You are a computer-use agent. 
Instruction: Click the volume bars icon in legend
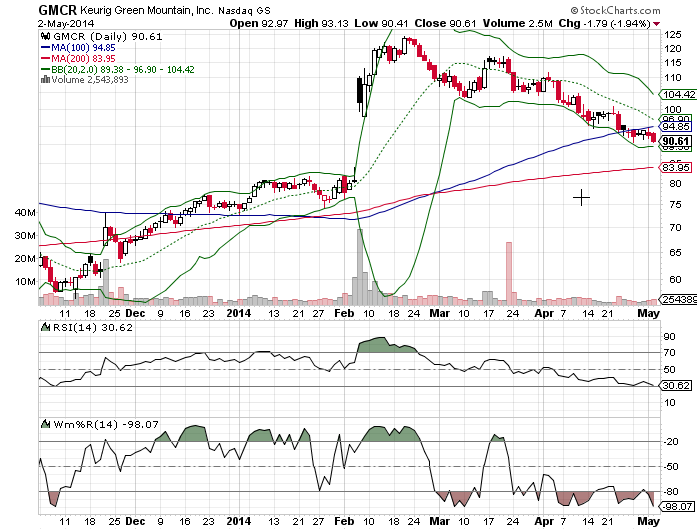[45, 80]
